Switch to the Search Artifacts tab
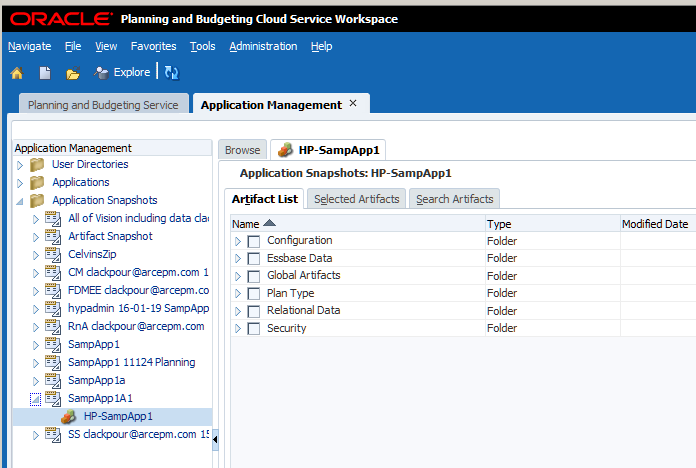Viewport: 696px width, 468px height. [x=454, y=199]
